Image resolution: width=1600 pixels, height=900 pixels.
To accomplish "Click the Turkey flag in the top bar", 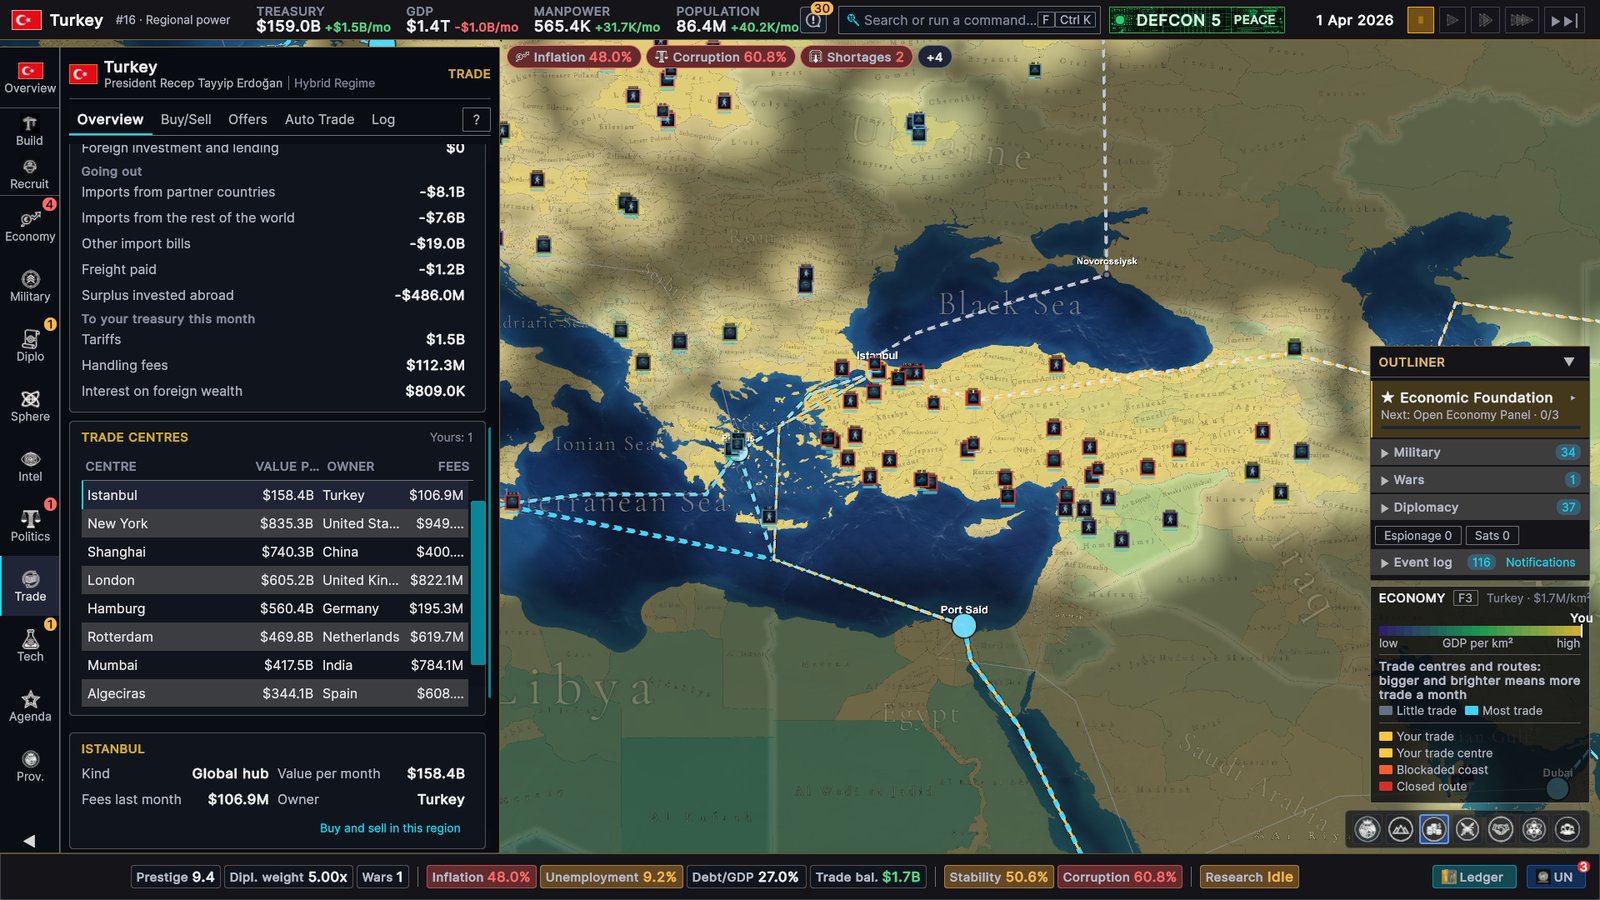I will (x=26, y=20).
